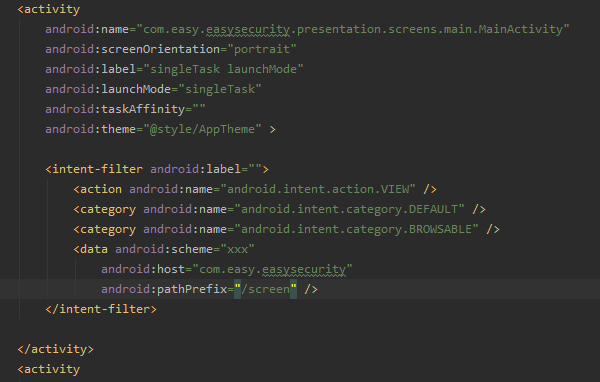Place cursor in empty taskAffinity value
This screenshot has height=382, width=600.
[x=199, y=109]
